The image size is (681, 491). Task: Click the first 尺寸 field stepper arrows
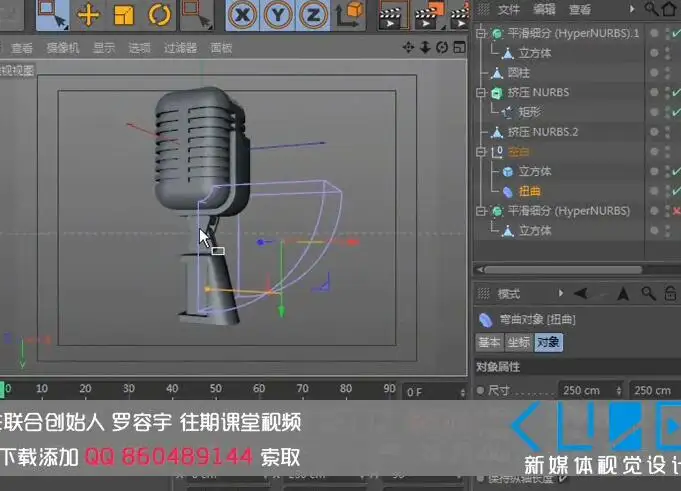[618, 391]
